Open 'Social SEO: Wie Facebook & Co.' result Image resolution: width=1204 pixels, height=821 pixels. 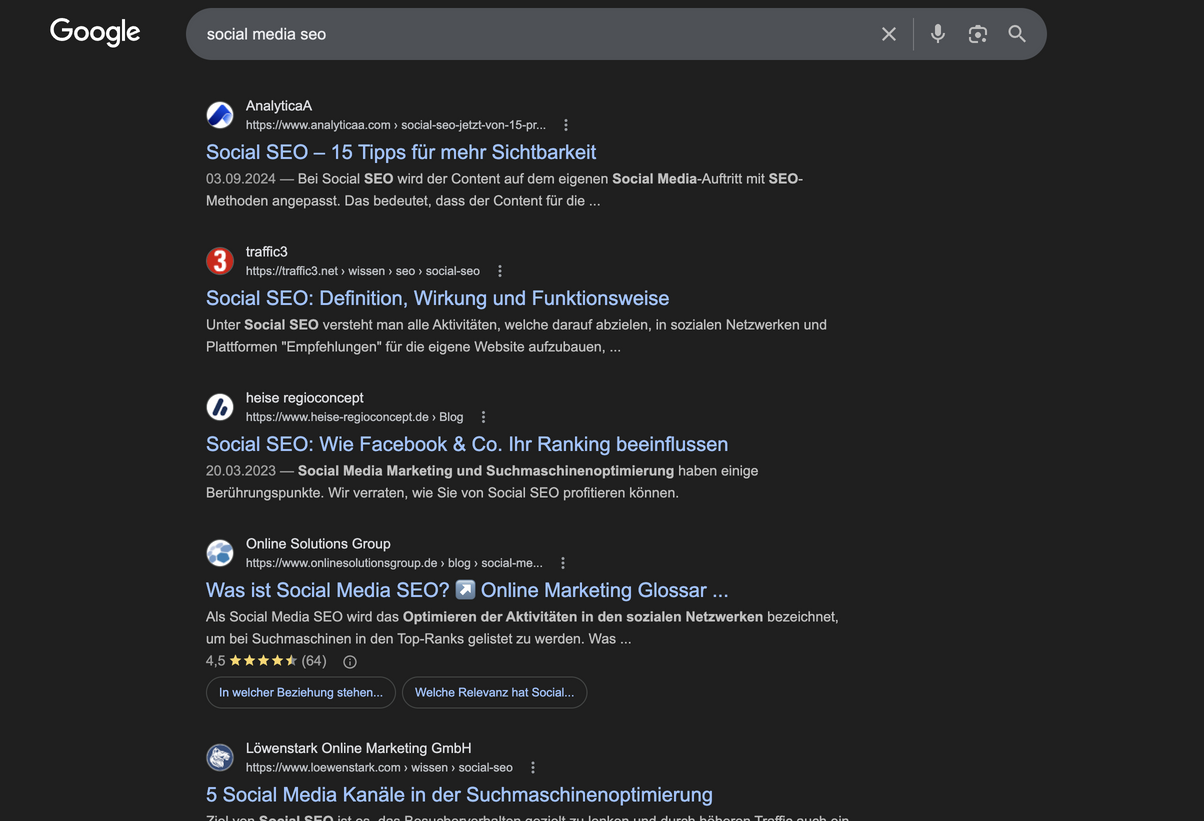pyautogui.click(x=467, y=444)
